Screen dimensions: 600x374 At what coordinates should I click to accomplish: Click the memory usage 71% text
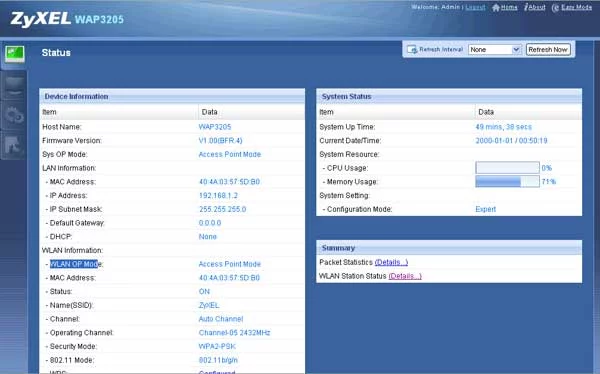click(548, 182)
